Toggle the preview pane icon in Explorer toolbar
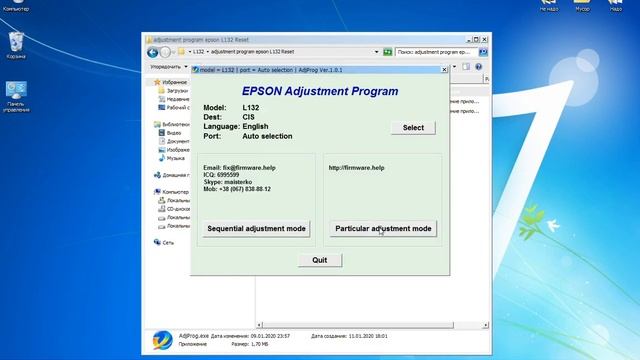 point(466,67)
